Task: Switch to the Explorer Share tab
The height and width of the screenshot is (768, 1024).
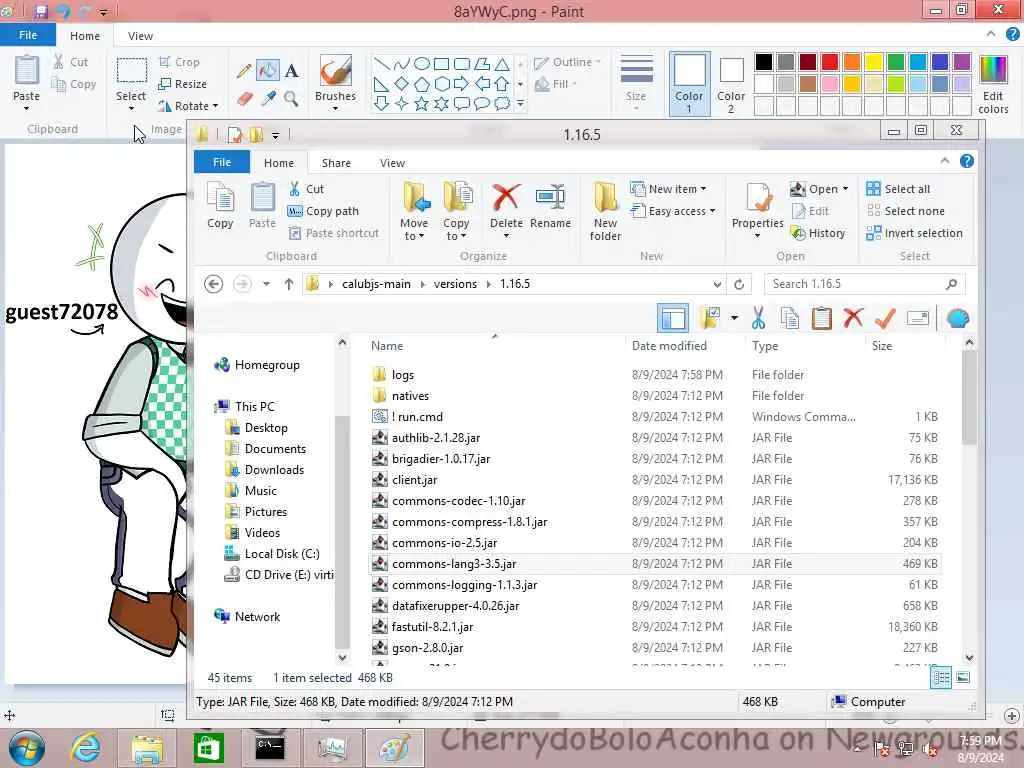Action: [336, 163]
